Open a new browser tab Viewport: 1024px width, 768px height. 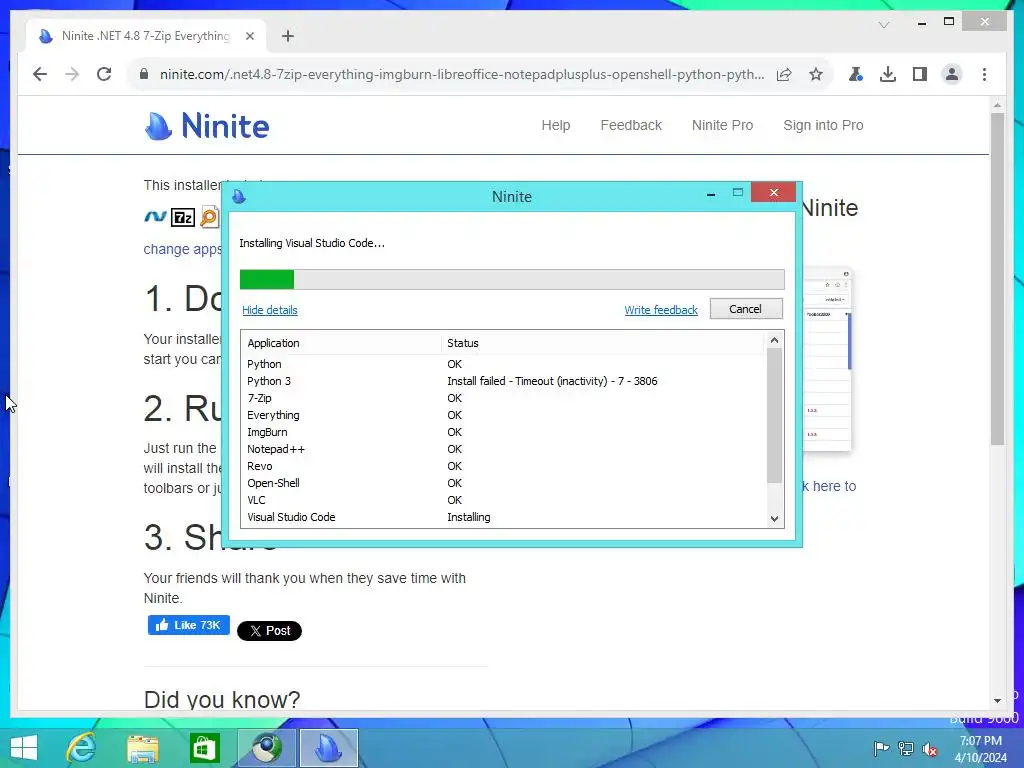(x=288, y=36)
